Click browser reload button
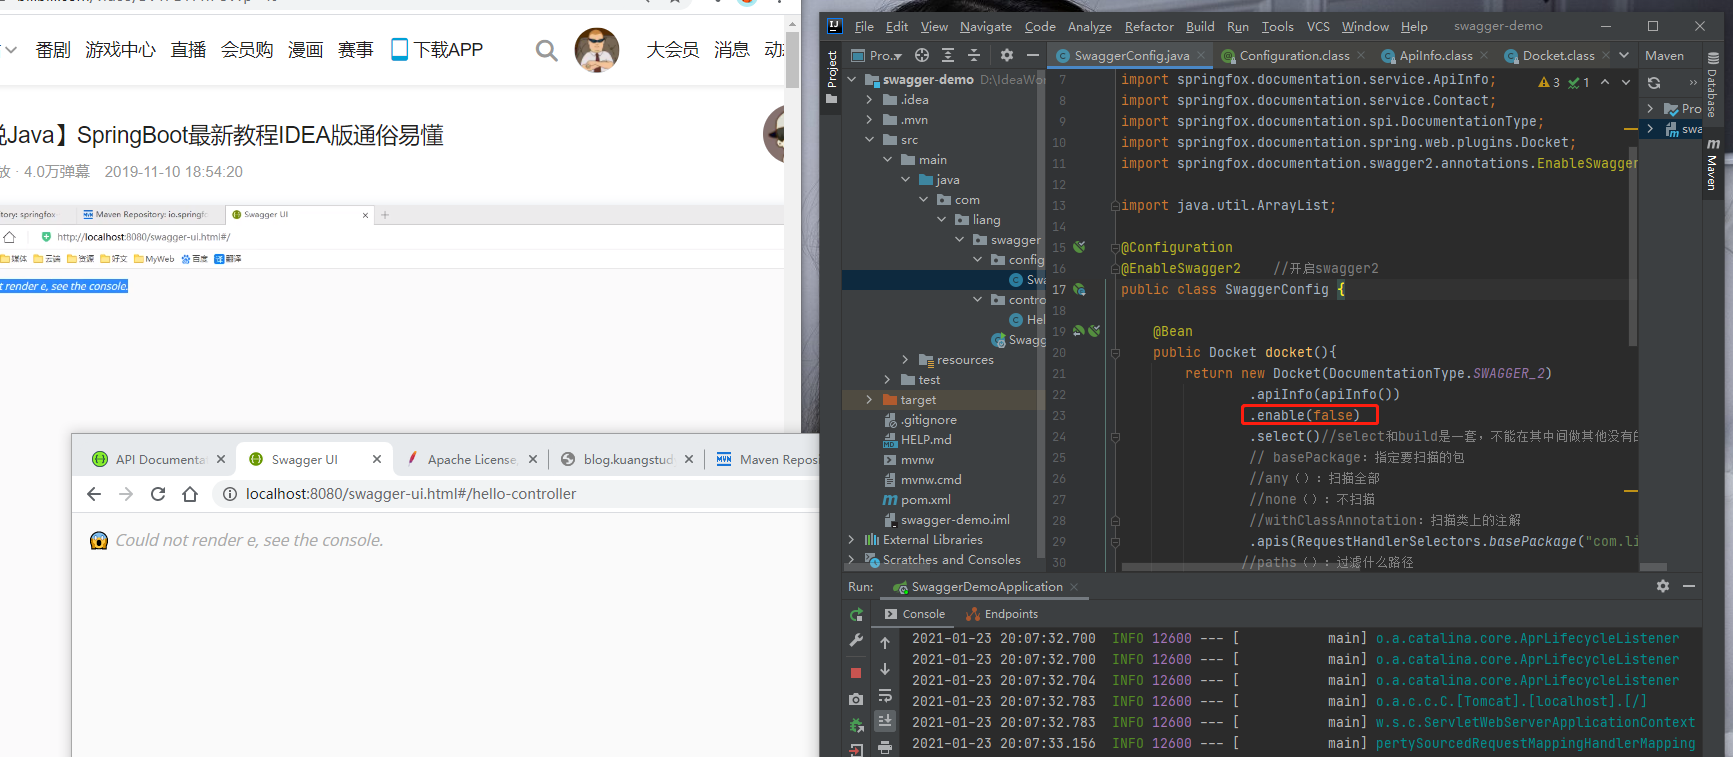Screen dimensions: 1733x757 (x=158, y=494)
